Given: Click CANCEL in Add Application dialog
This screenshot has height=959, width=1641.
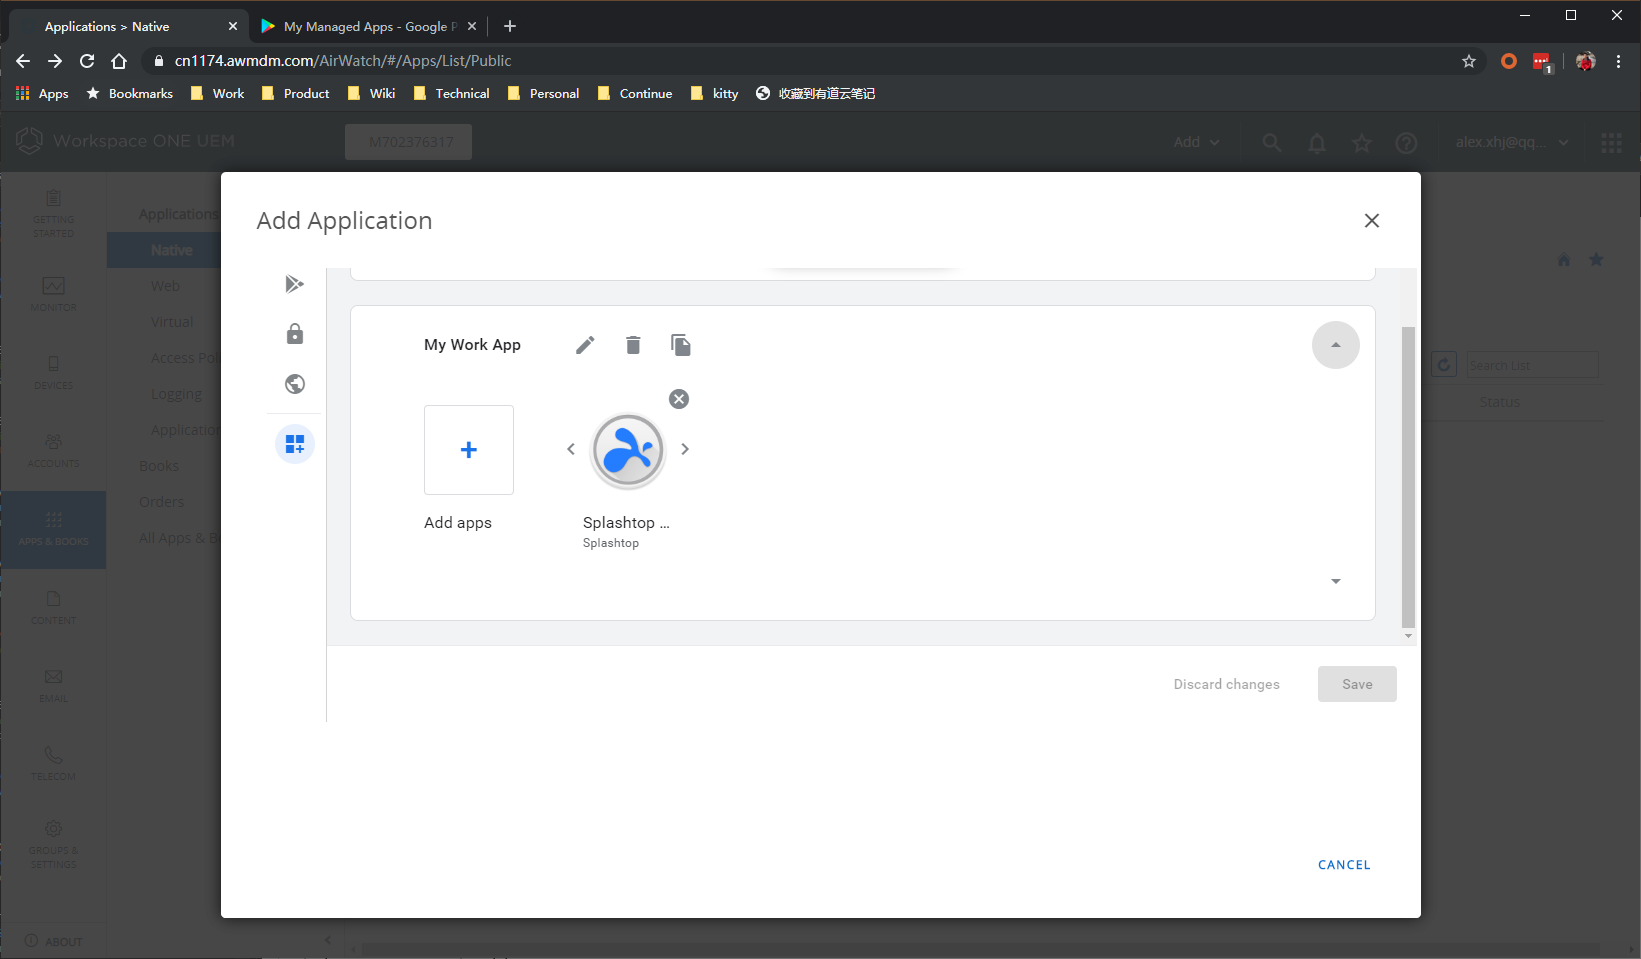Looking at the screenshot, I should pyautogui.click(x=1344, y=865).
